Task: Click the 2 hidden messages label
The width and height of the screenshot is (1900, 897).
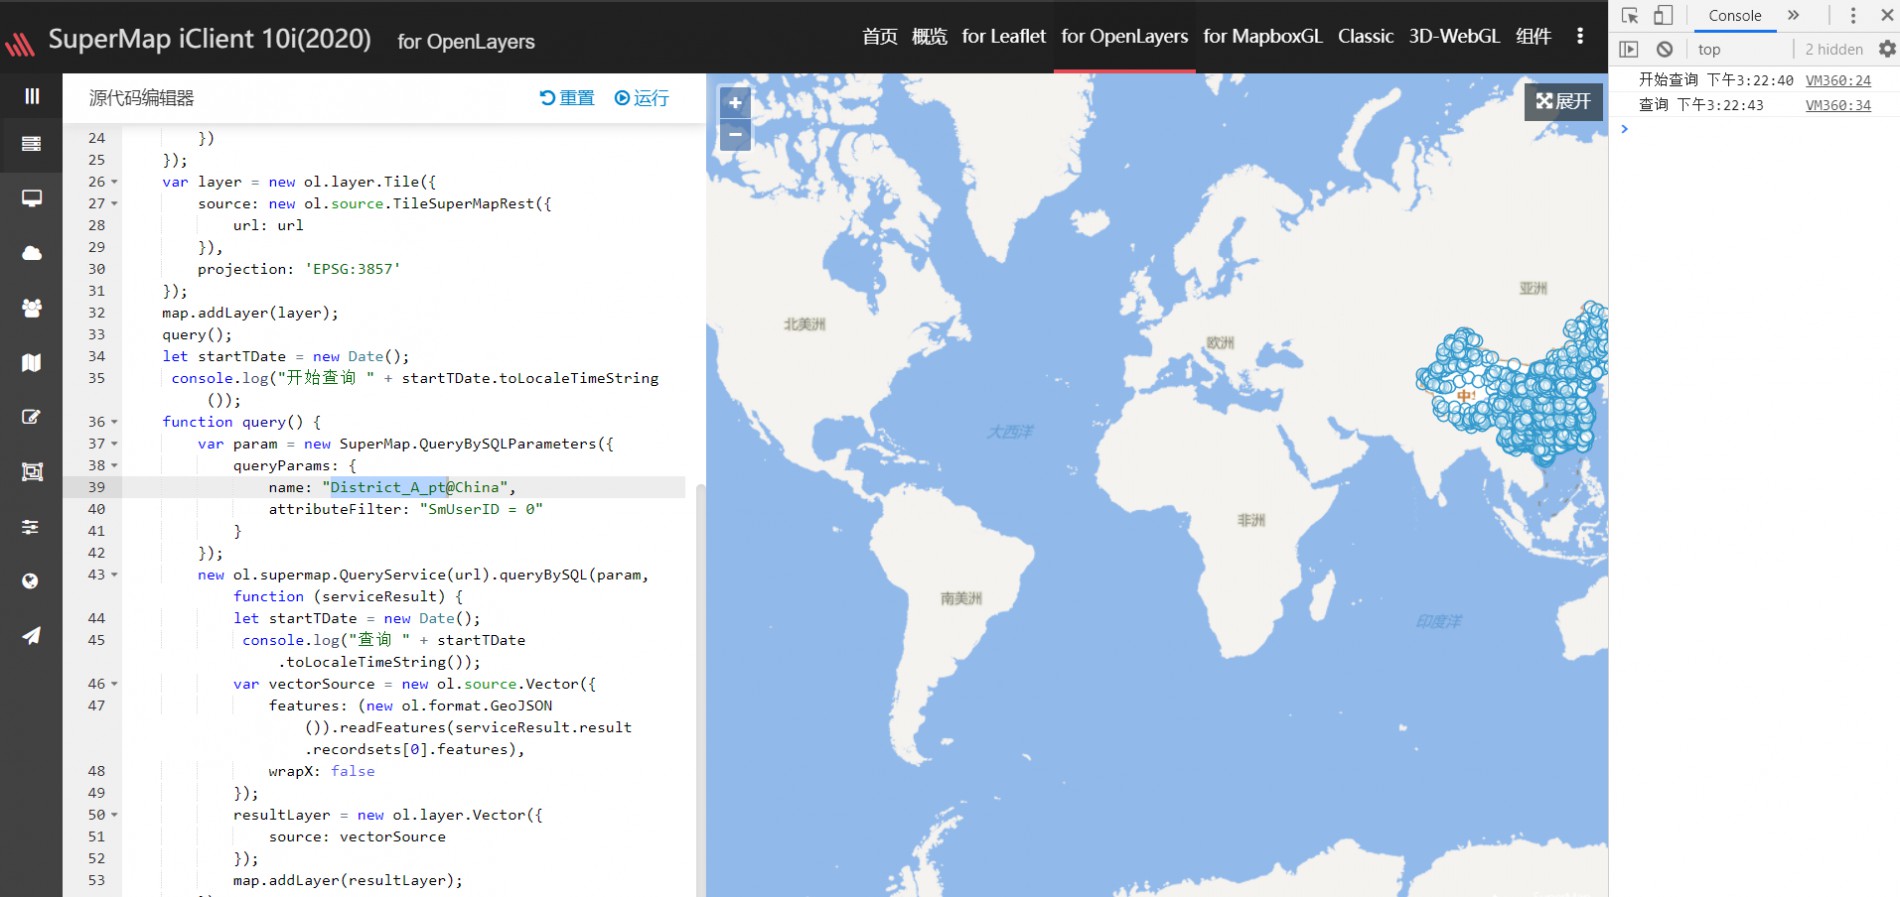Action: 1834,49
